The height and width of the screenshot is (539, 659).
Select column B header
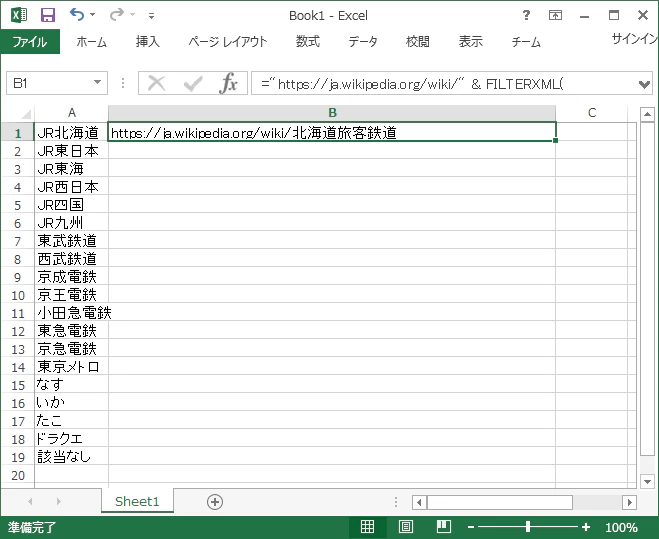tap(332, 113)
